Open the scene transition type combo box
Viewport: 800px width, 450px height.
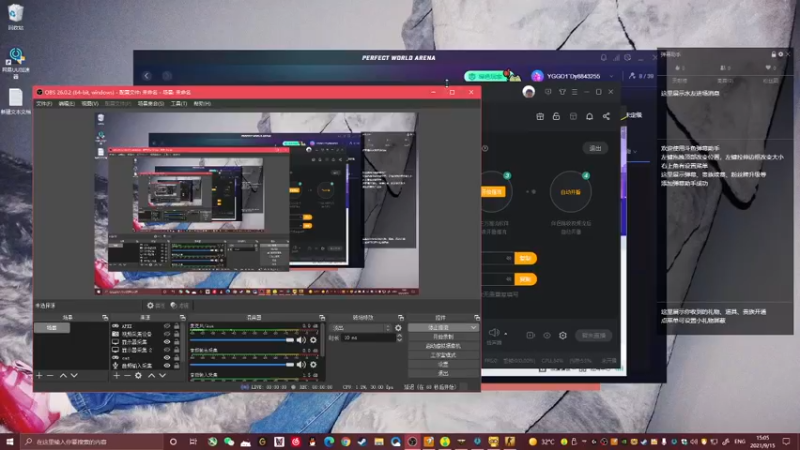[x=361, y=328]
